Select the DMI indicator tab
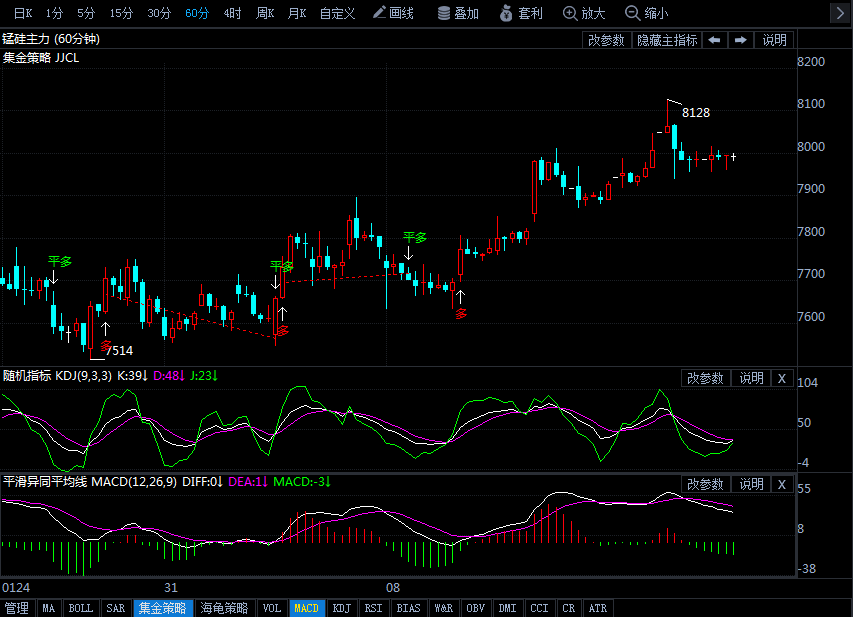The height and width of the screenshot is (617, 853). [508, 608]
